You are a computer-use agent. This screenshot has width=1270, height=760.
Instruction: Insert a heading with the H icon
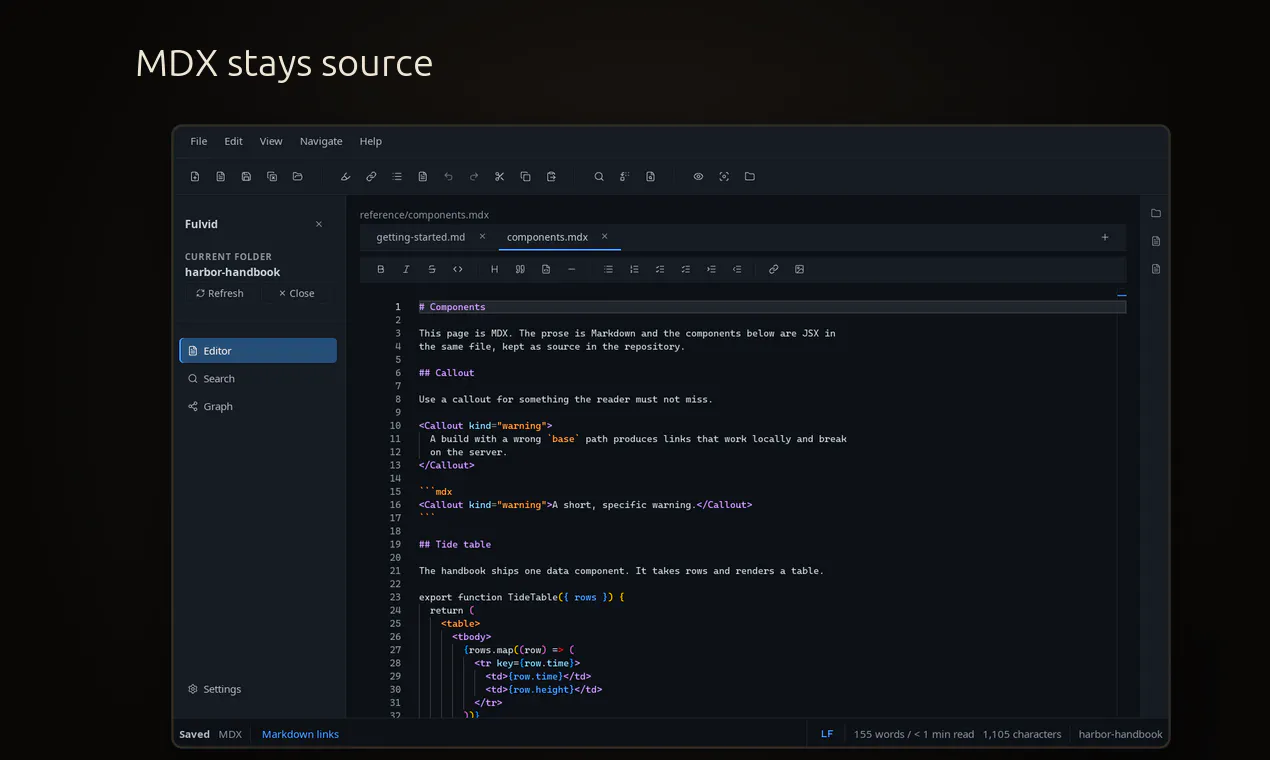tap(495, 269)
